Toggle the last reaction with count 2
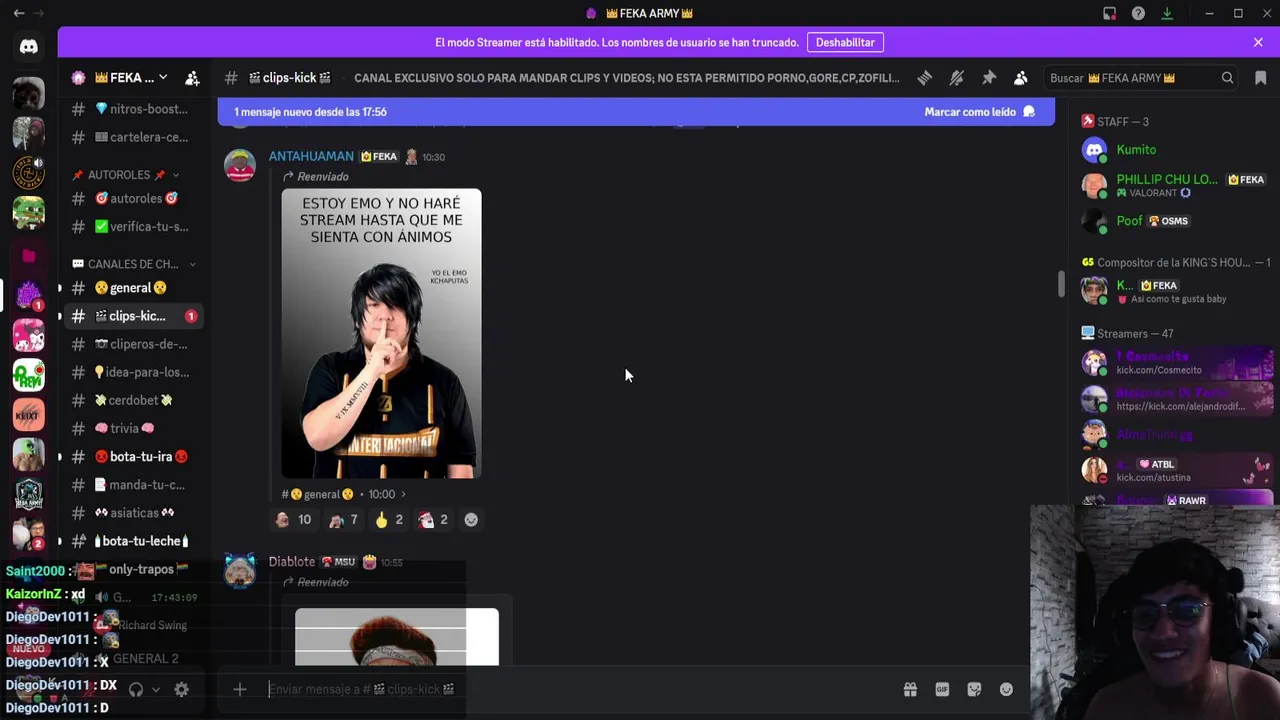Viewport: 1280px width, 720px height. [433, 520]
